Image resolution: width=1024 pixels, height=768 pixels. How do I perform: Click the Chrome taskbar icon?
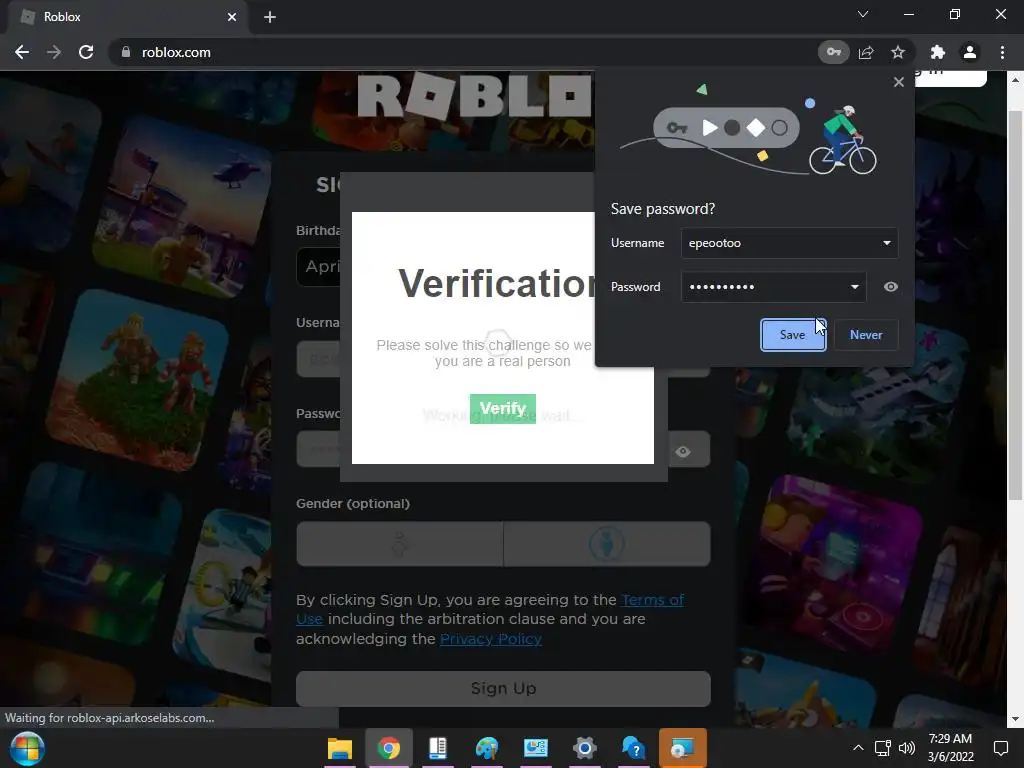click(x=389, y=748)
